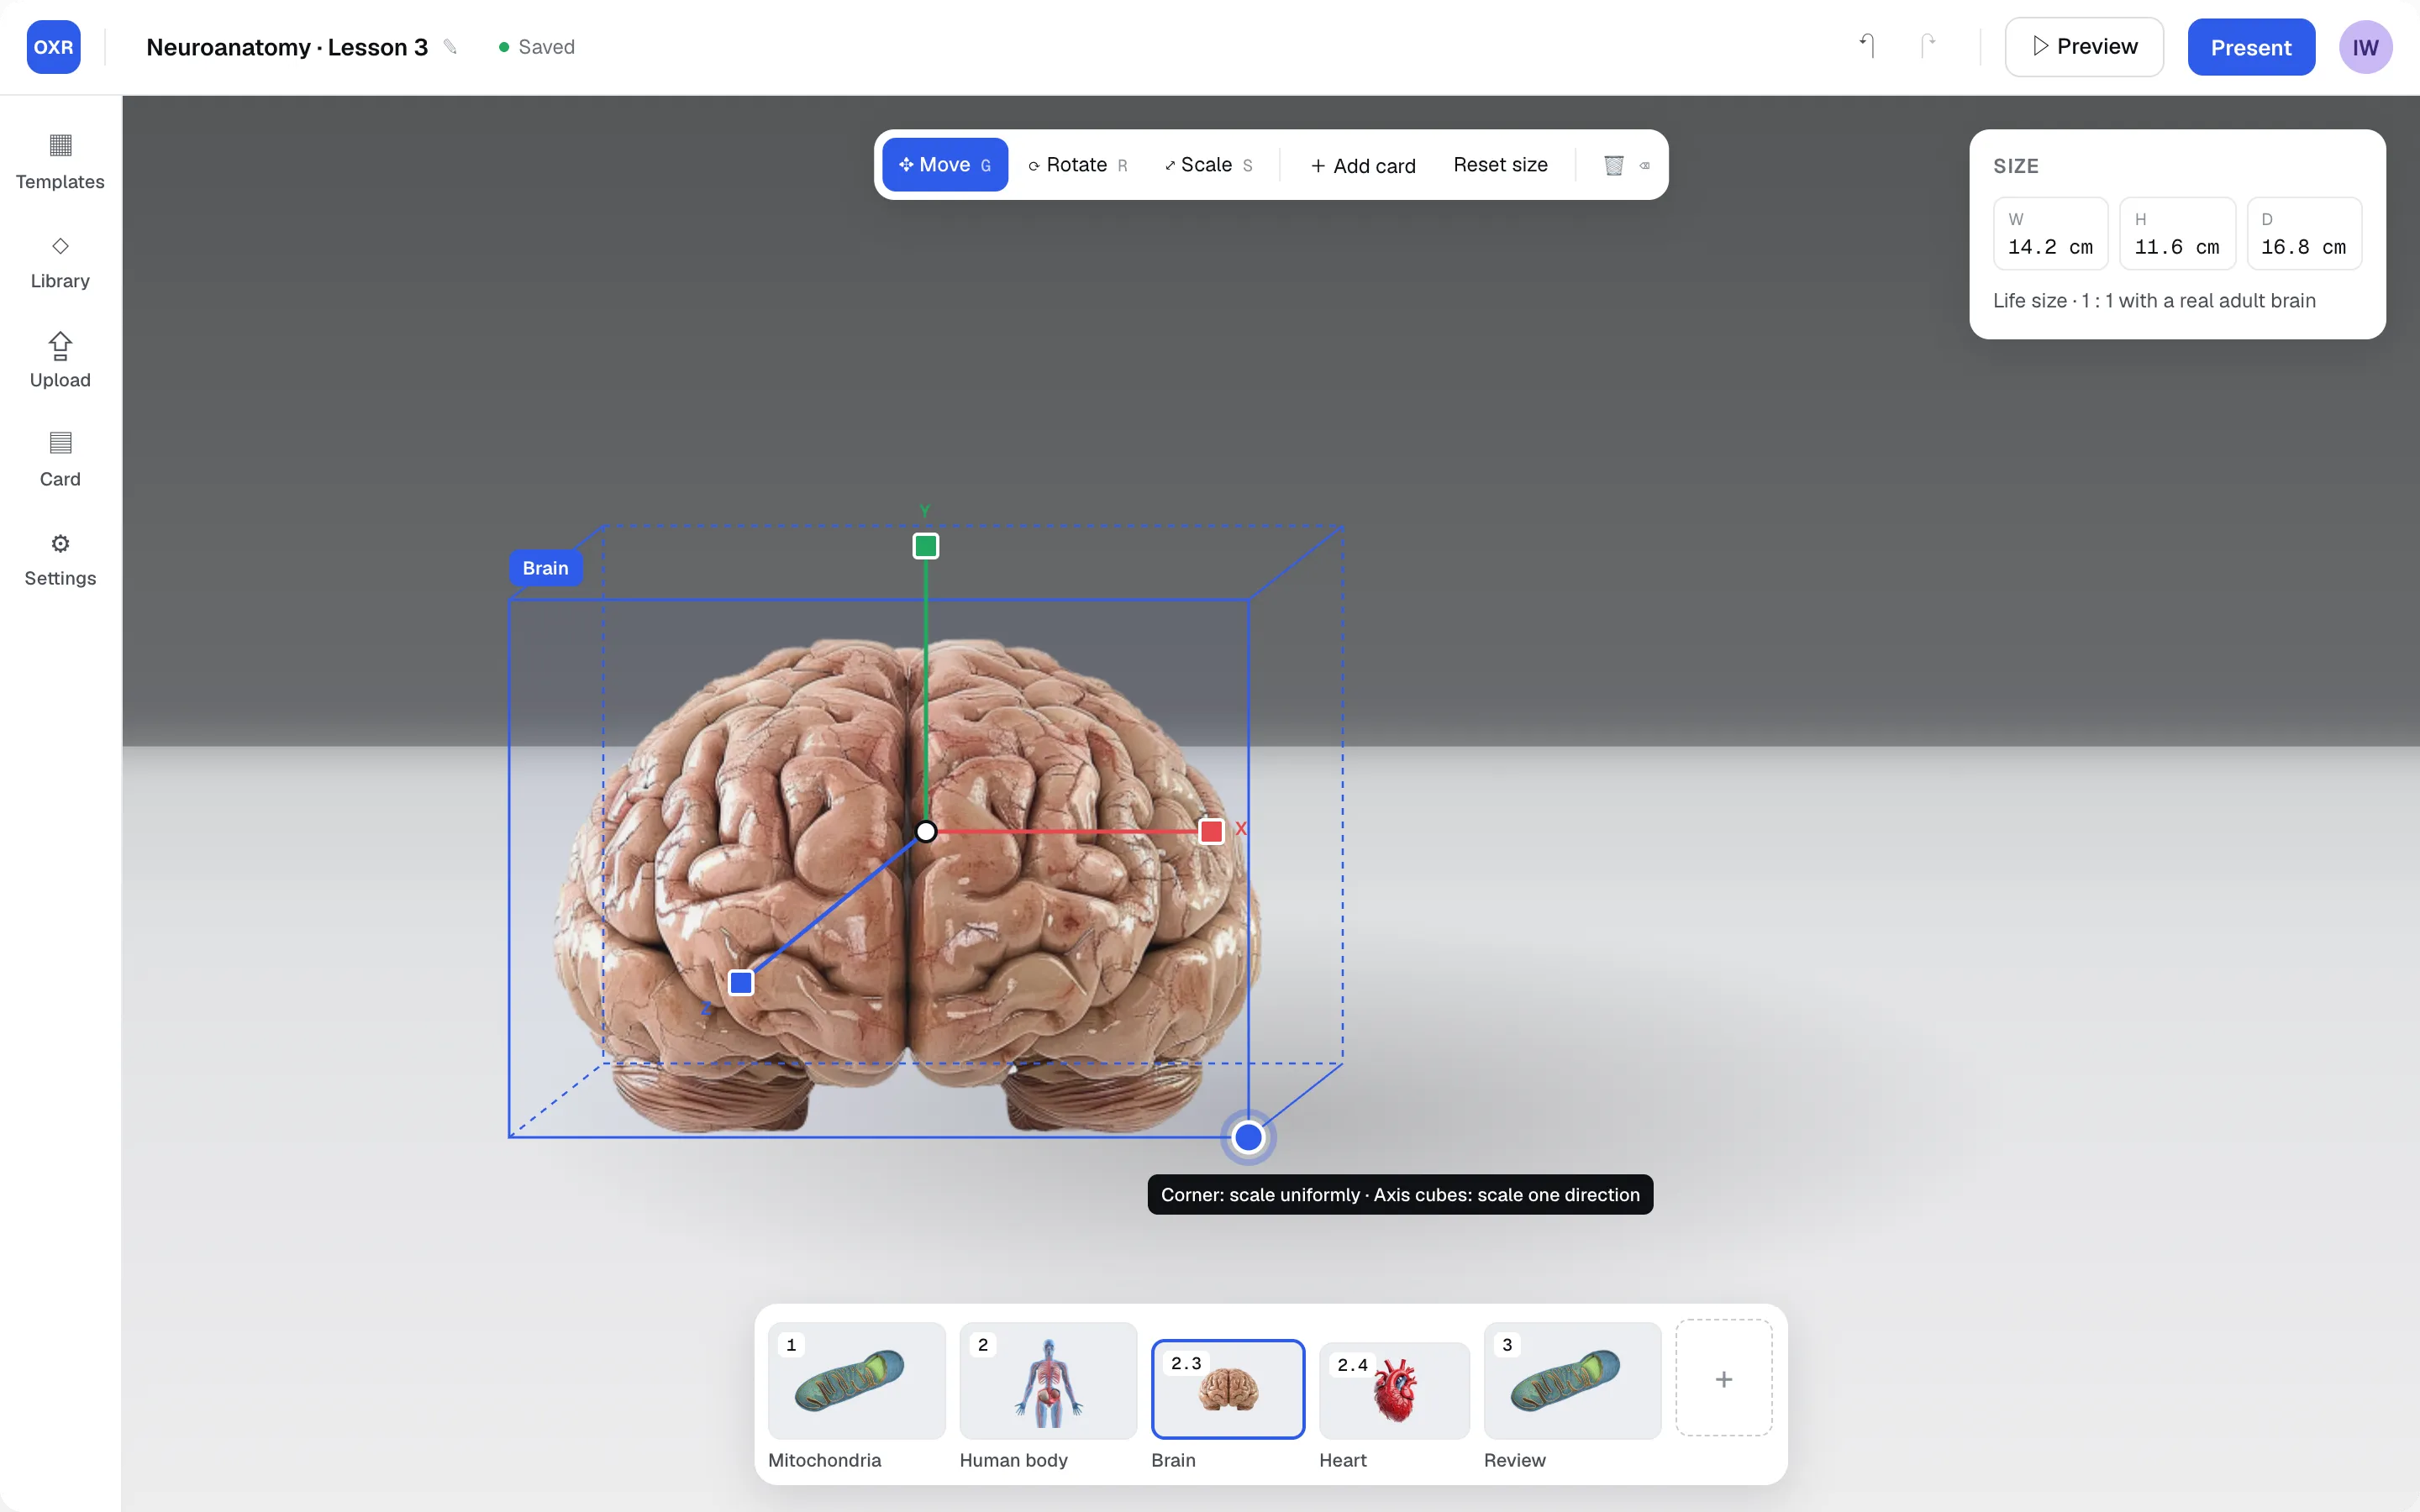
Task: Select the Human body scene thumbnail
Action: click(x=1048, y=1380)
